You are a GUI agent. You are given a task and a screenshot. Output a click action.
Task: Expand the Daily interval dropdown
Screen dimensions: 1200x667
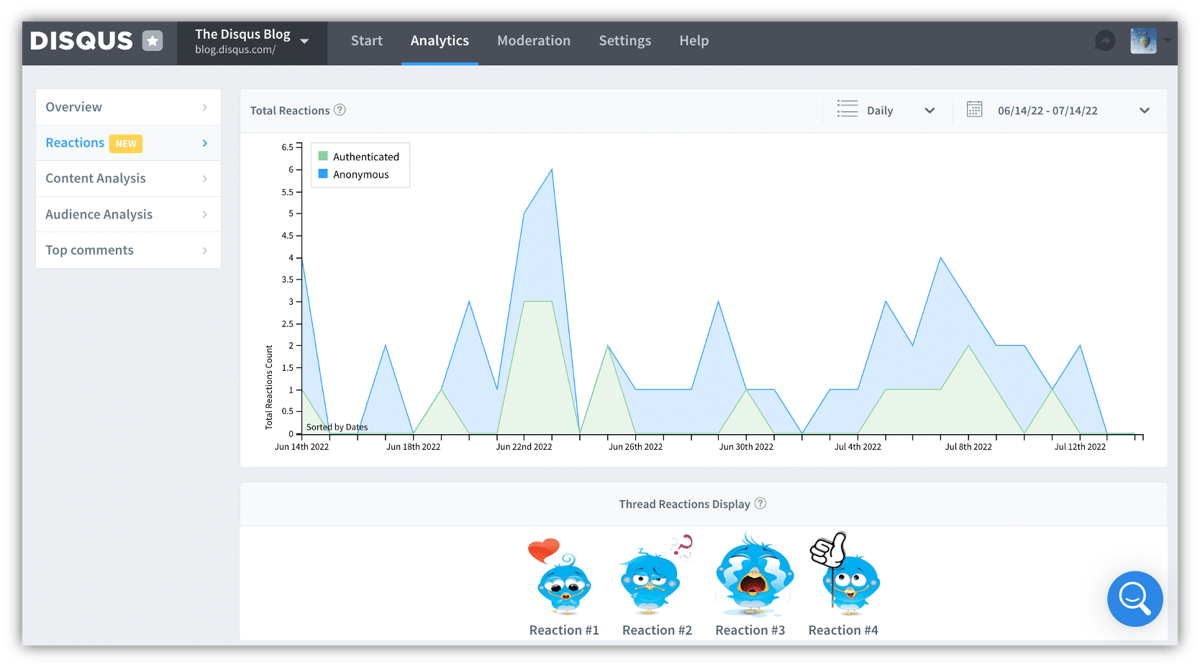coord(929,110)
